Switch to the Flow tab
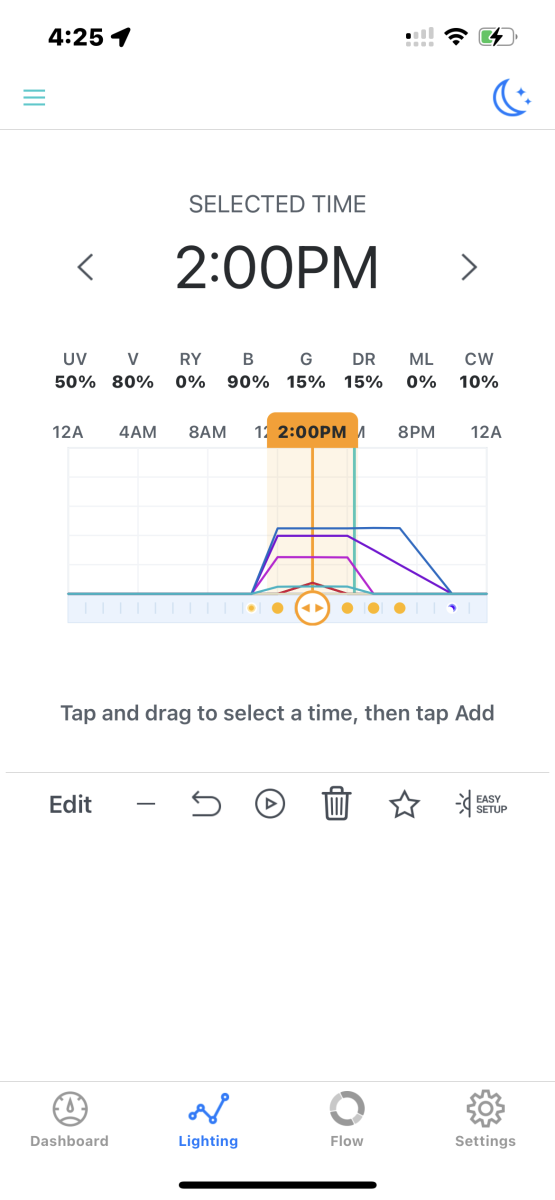 [x=347, y=1120]
